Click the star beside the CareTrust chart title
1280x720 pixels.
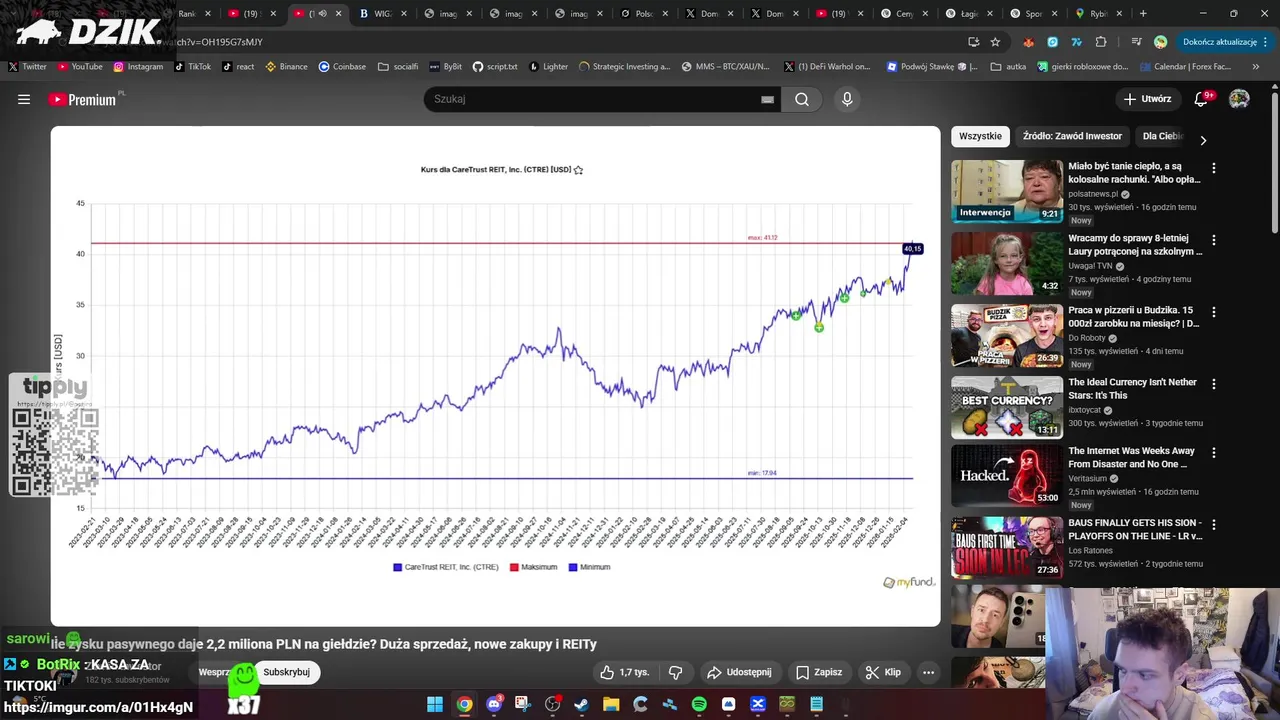[x=578, y=170]
